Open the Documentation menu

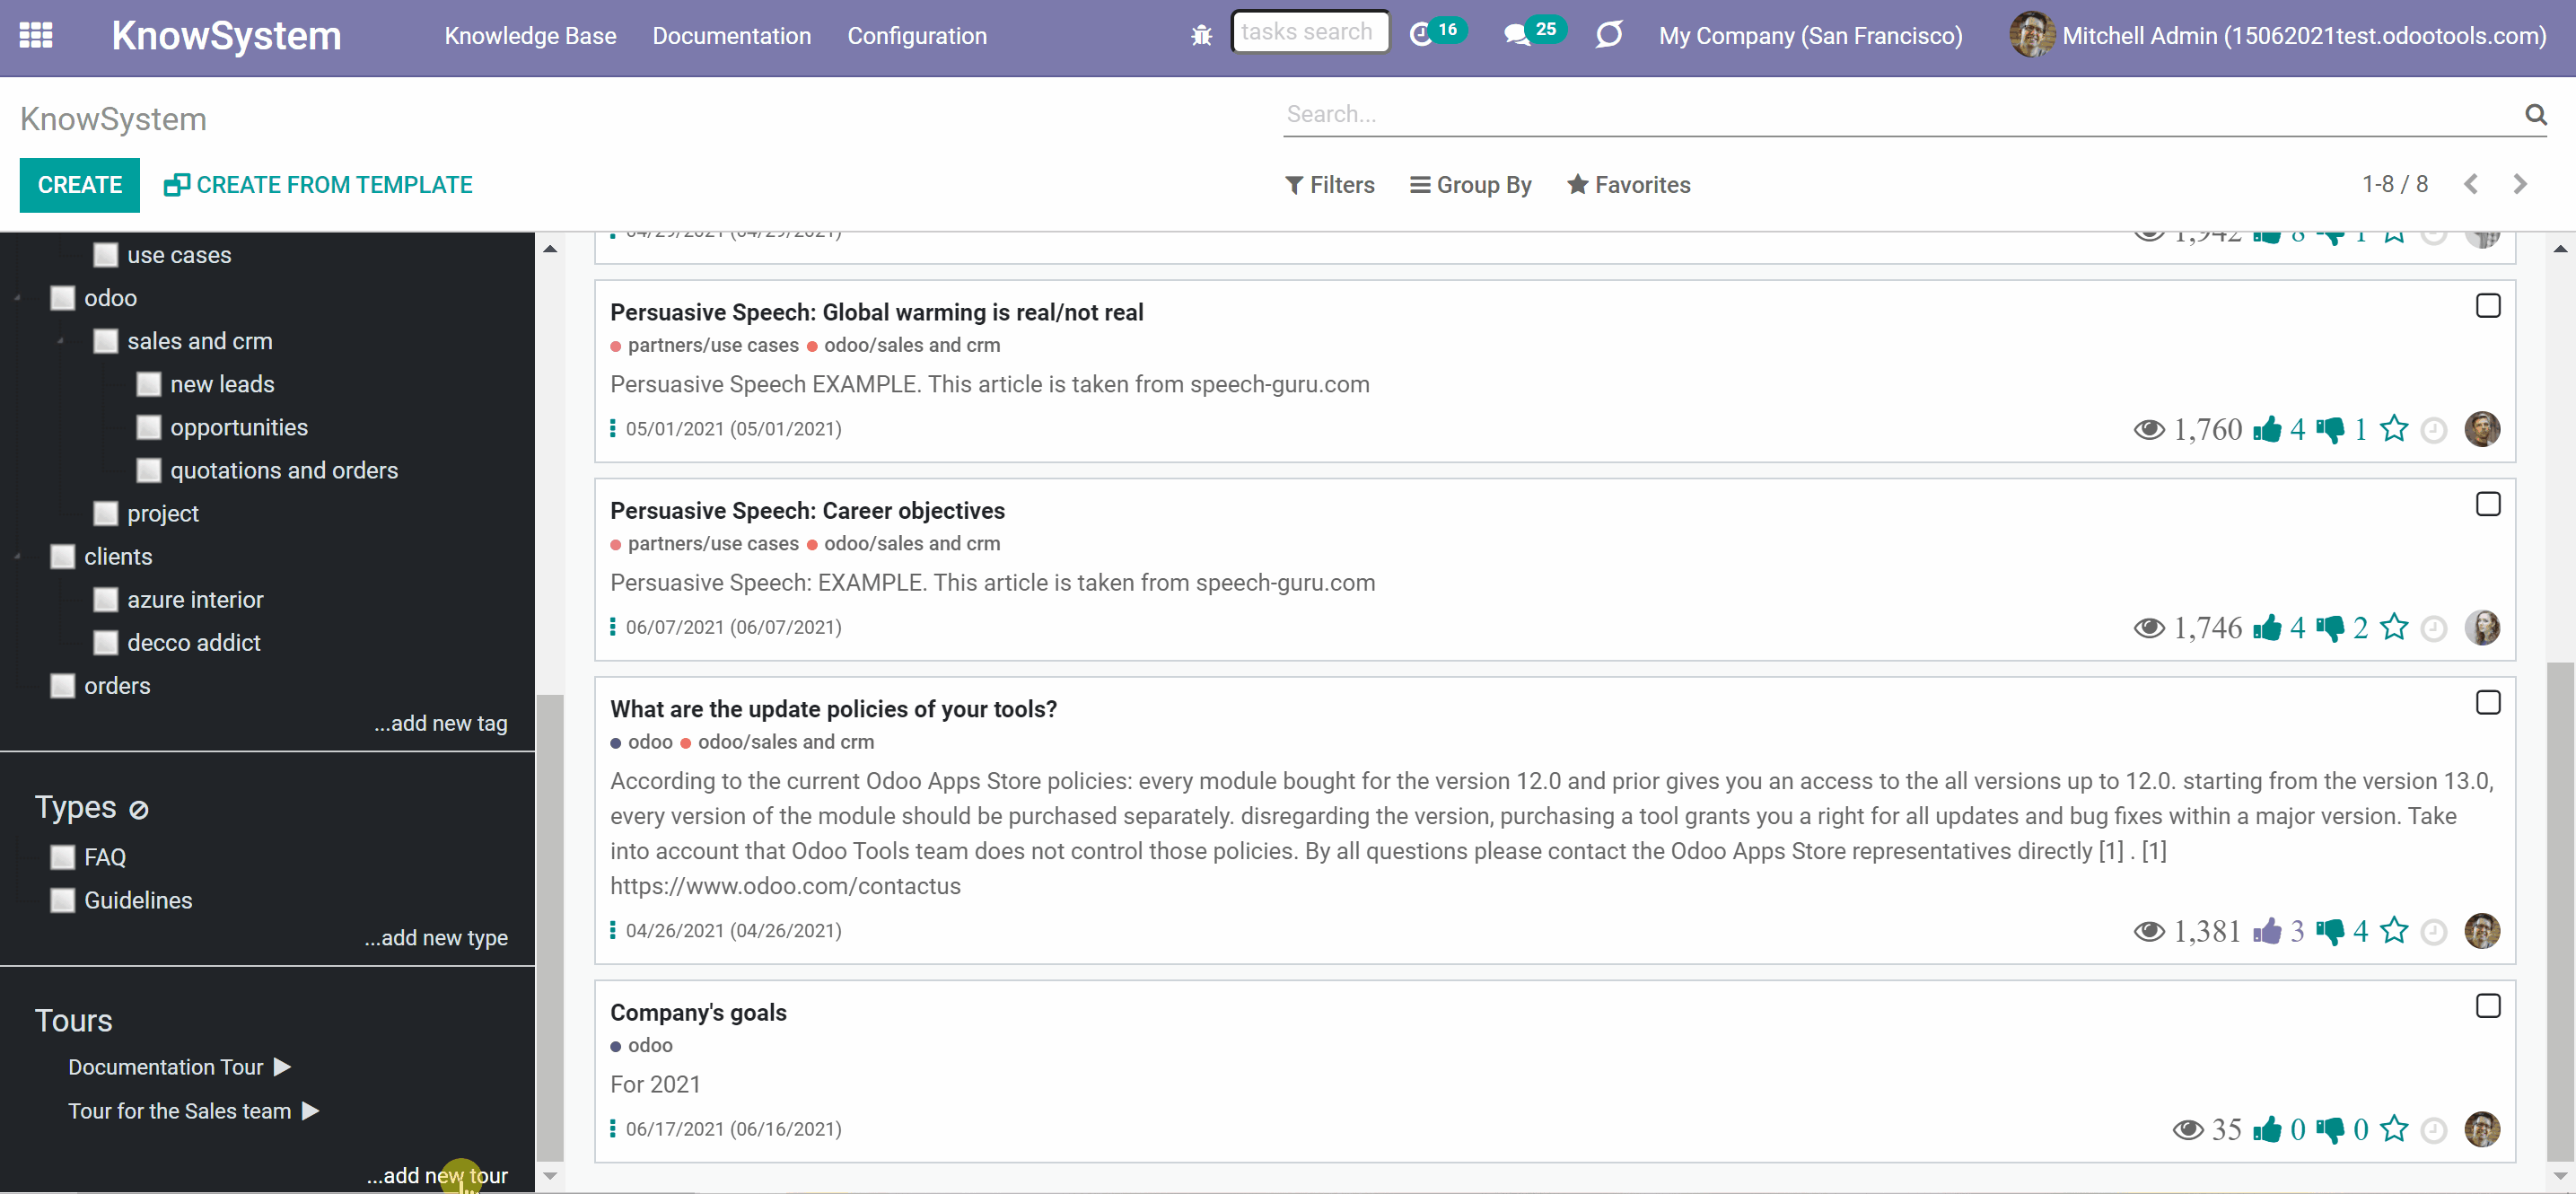coord(731,36)
